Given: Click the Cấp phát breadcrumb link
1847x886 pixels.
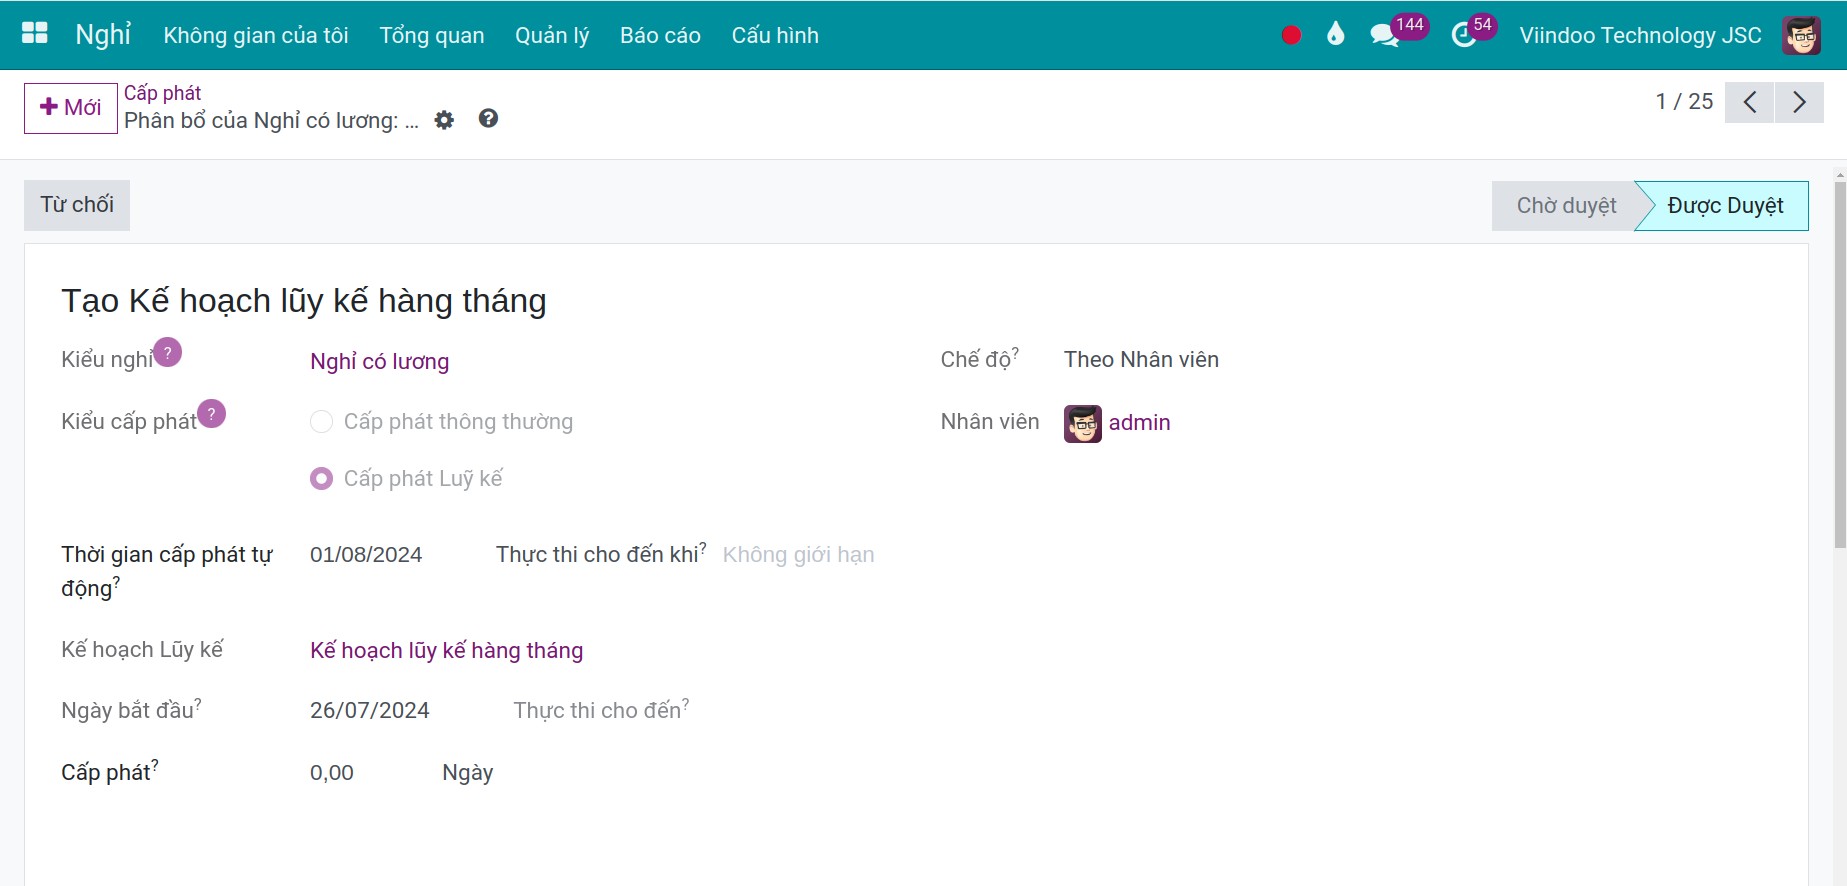Looking at the screenshot, I should coord(162,93).
